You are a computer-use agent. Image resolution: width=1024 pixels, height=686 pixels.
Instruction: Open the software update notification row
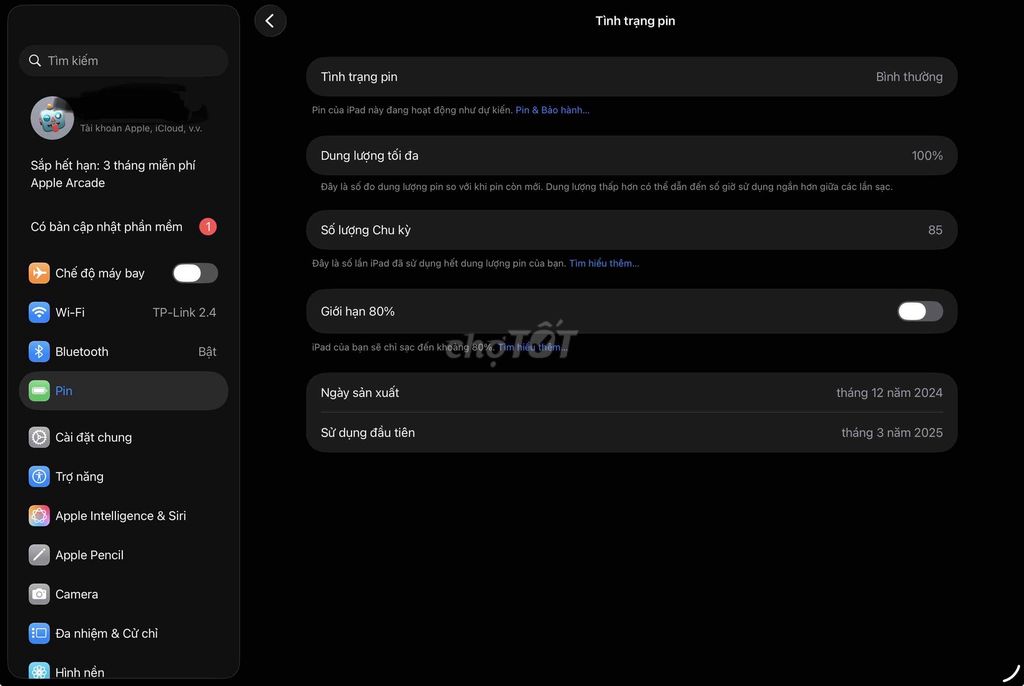click(123, 227)
